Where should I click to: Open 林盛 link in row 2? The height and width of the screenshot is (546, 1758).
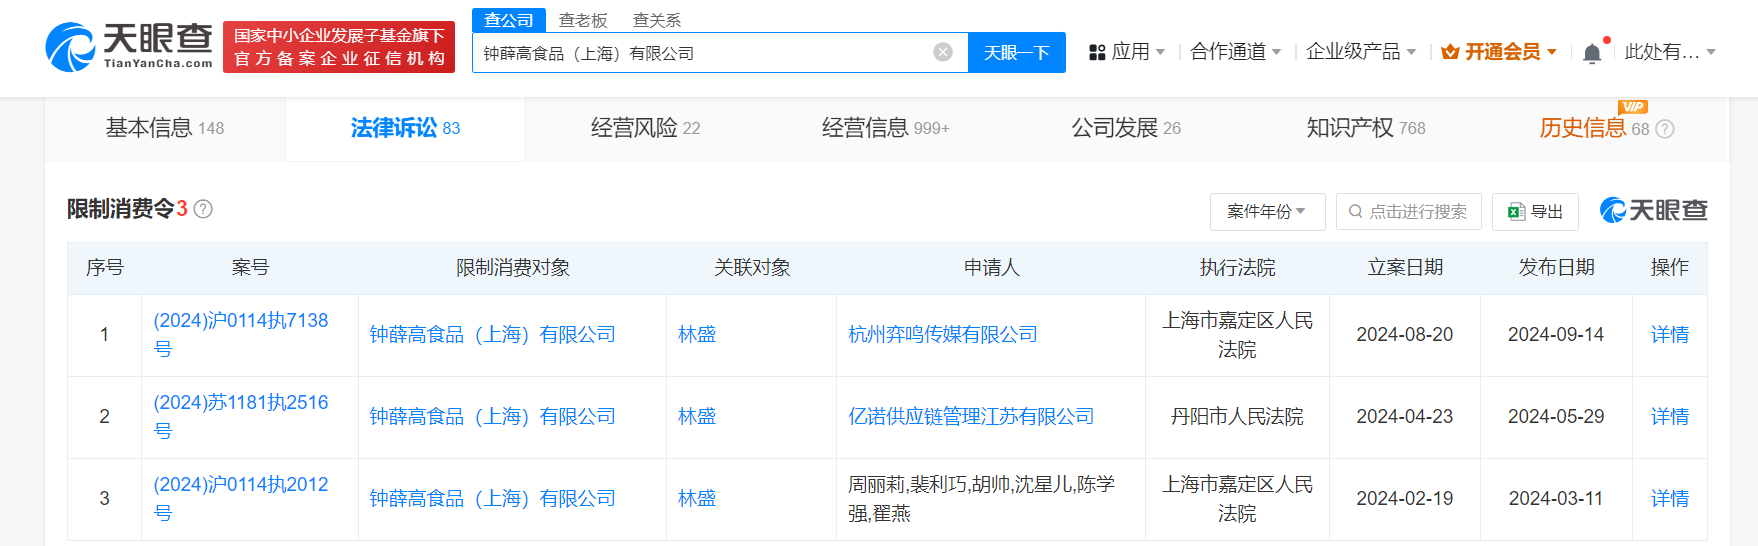click(x=697, y=417)
